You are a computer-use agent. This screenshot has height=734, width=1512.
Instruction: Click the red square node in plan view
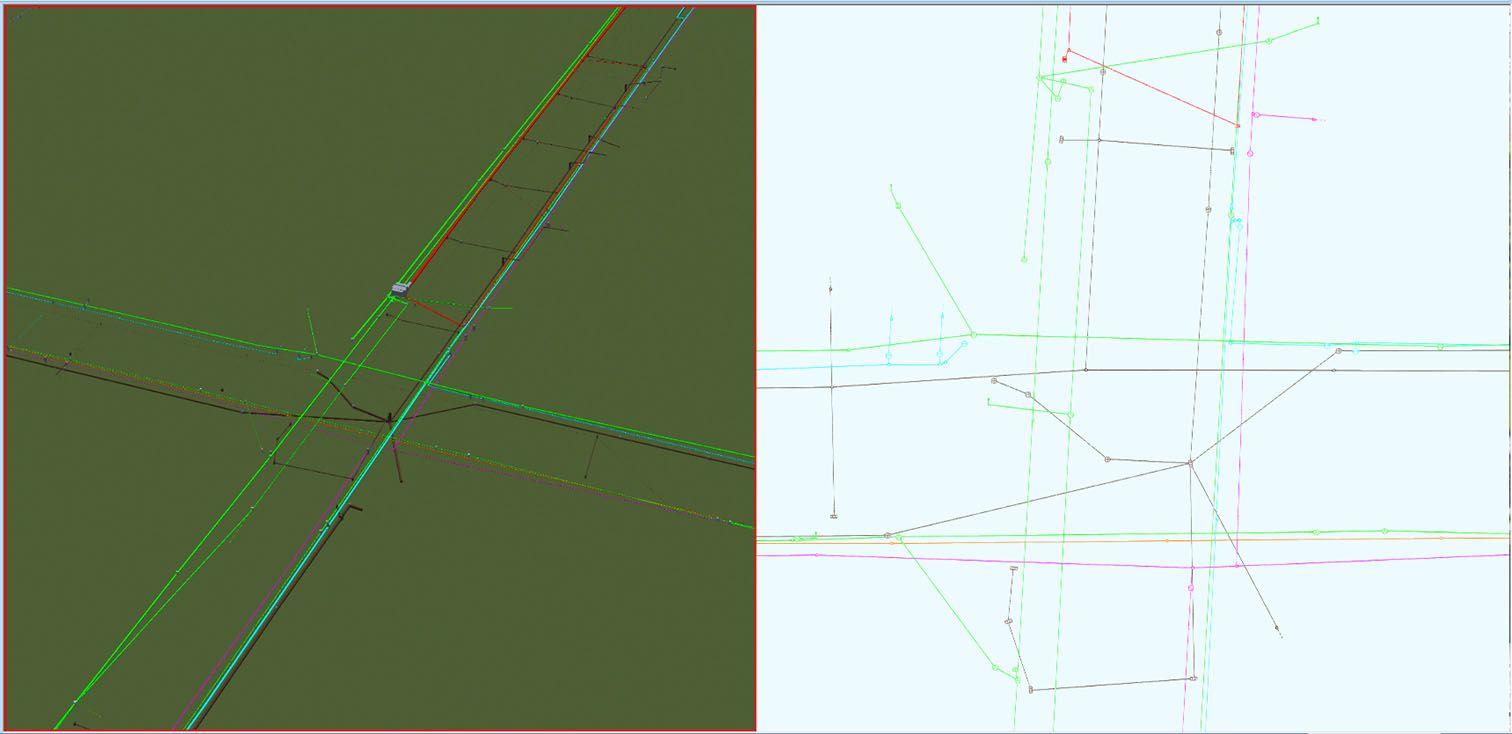(x=1064, y=60)
